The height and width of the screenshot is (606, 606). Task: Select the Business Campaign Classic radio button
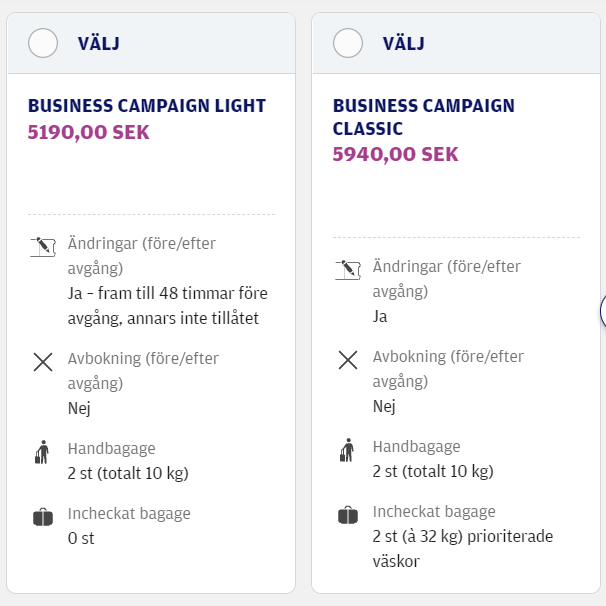(348, 43)
